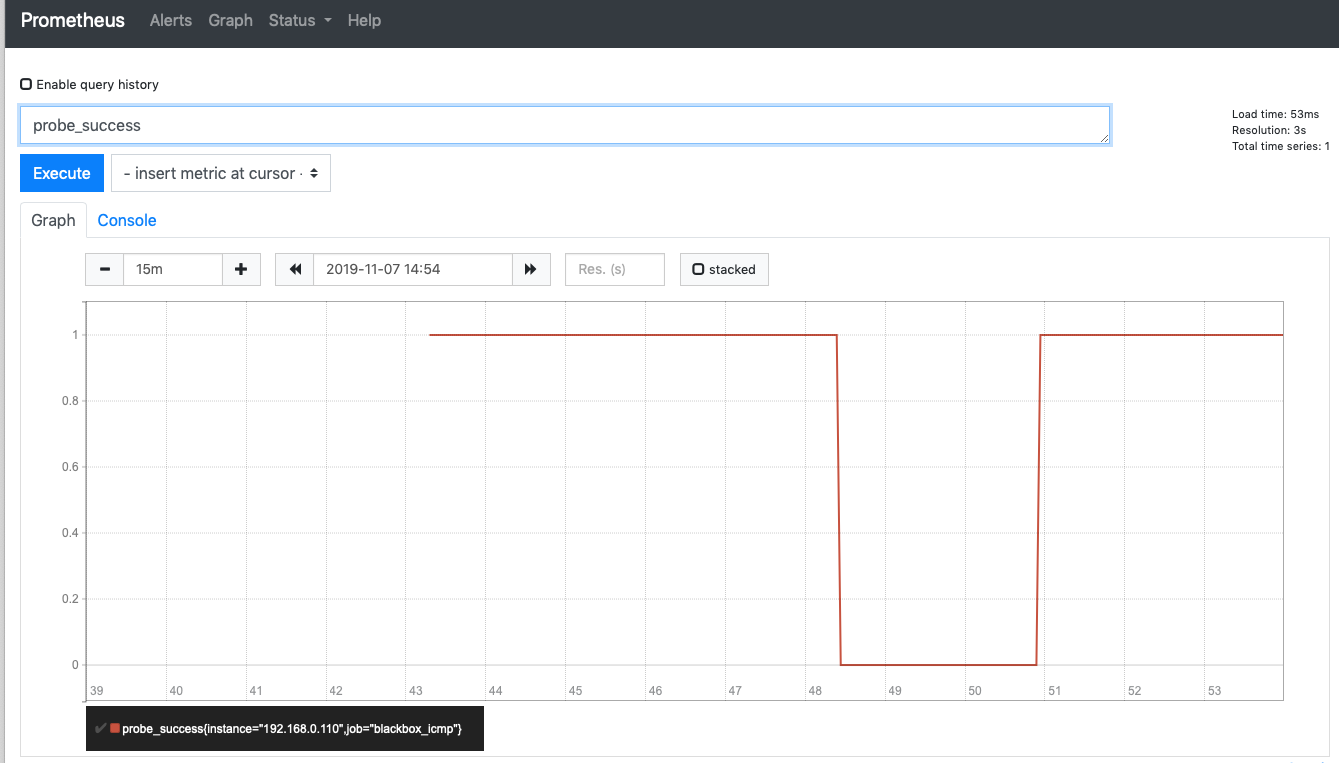Screen dimensions: 1339x763
Task: Click the end time field 2019-11-07 14:54
Action: pos(413,269)
